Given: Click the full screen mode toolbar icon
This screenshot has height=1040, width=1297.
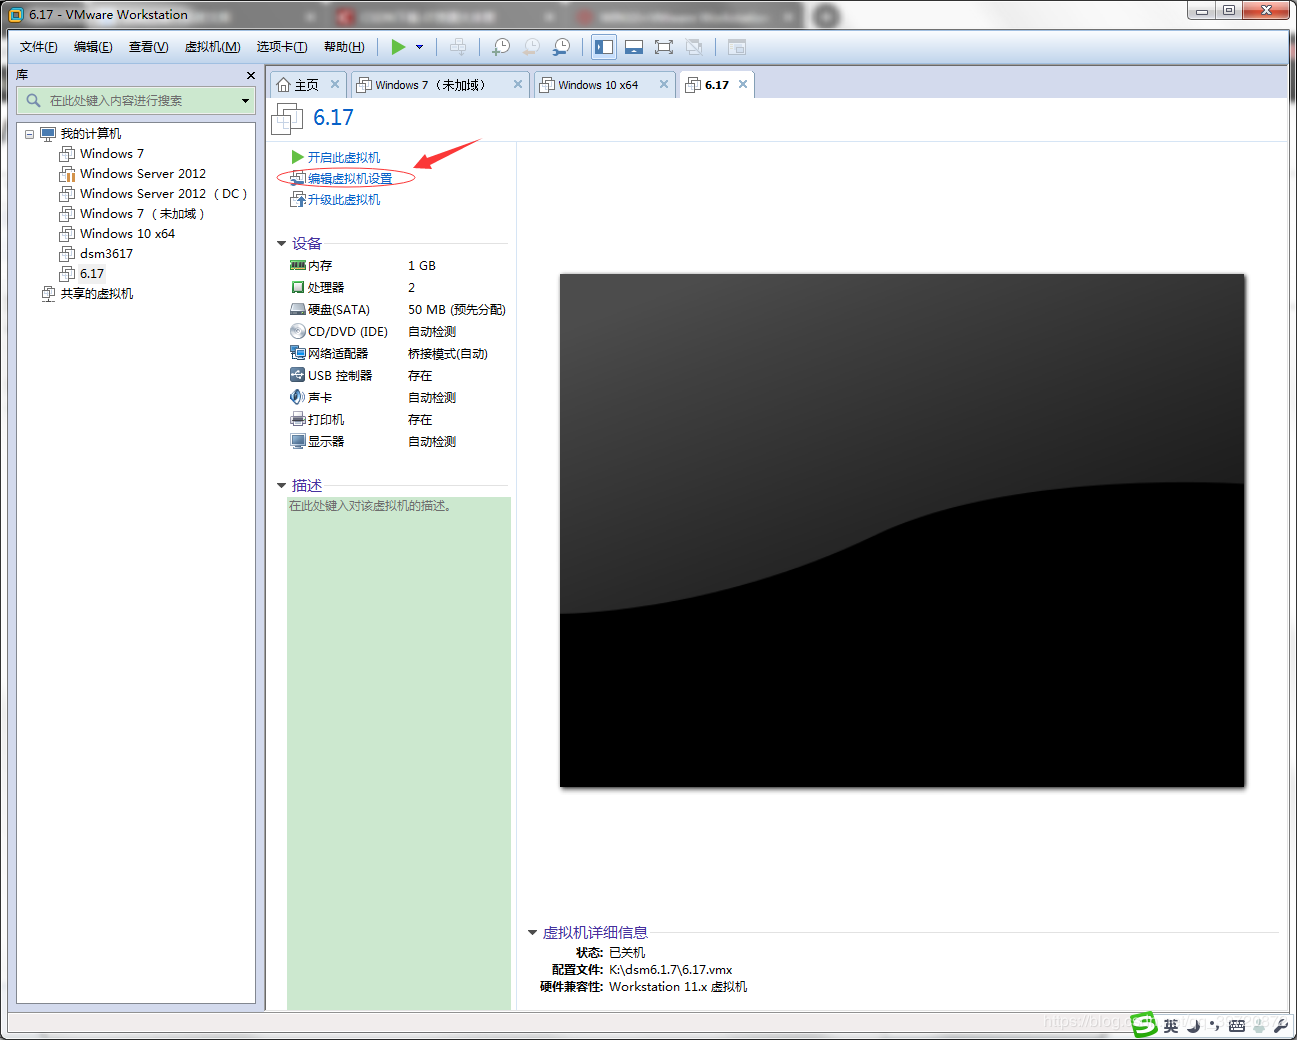Looking at the screenshot, I should click(x=664, y=47).
